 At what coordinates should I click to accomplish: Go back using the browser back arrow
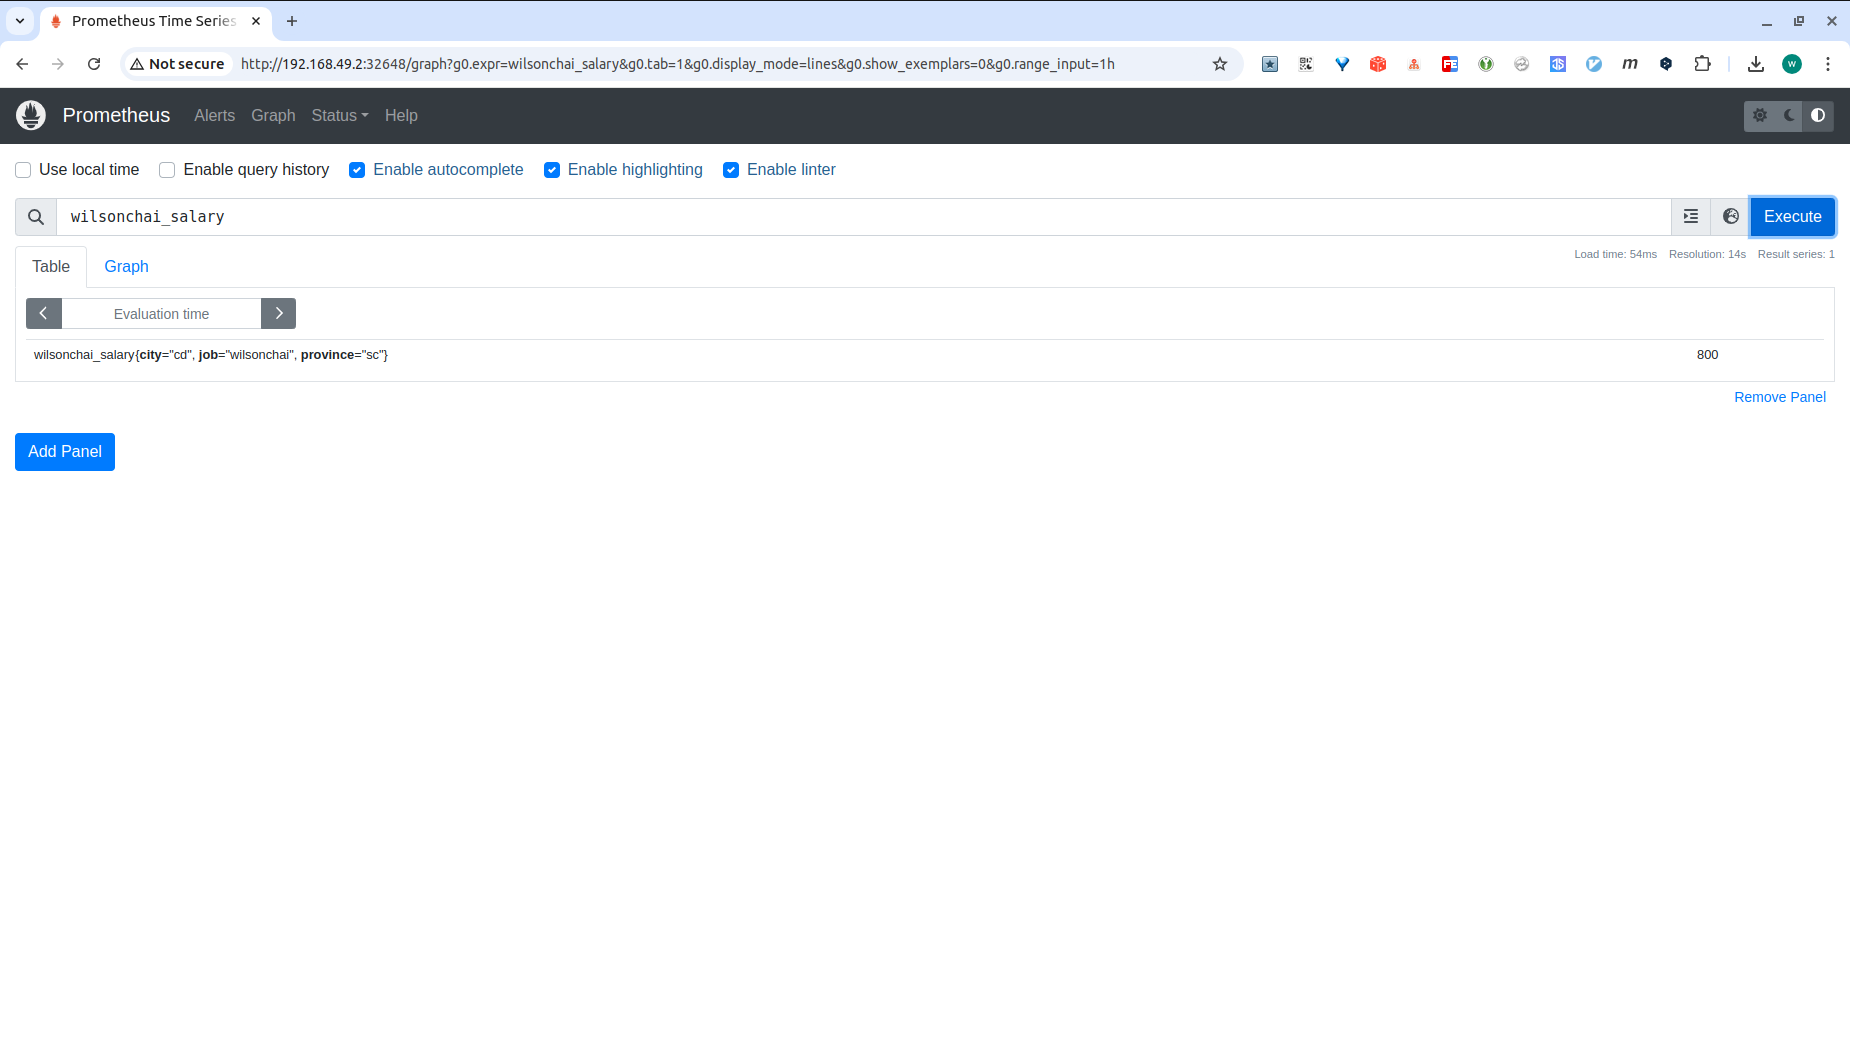(x=22, y=64)
